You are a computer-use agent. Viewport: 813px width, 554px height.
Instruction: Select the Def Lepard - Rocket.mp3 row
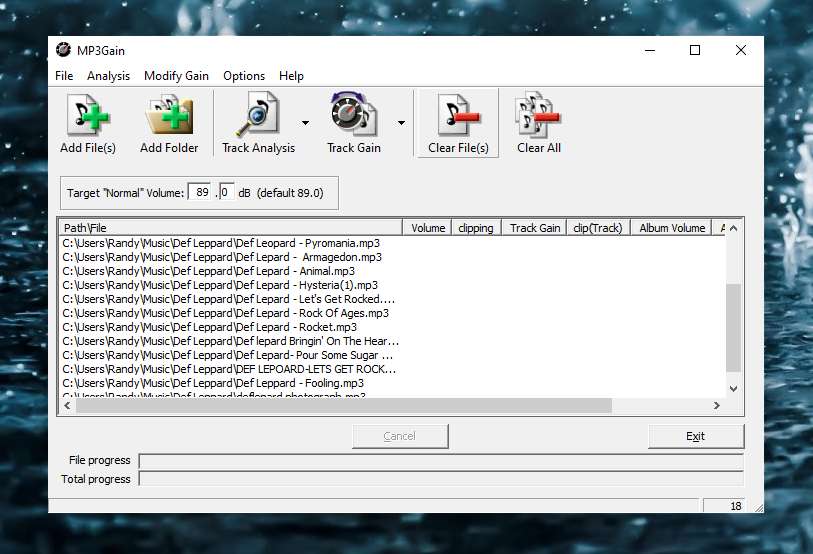210,327
